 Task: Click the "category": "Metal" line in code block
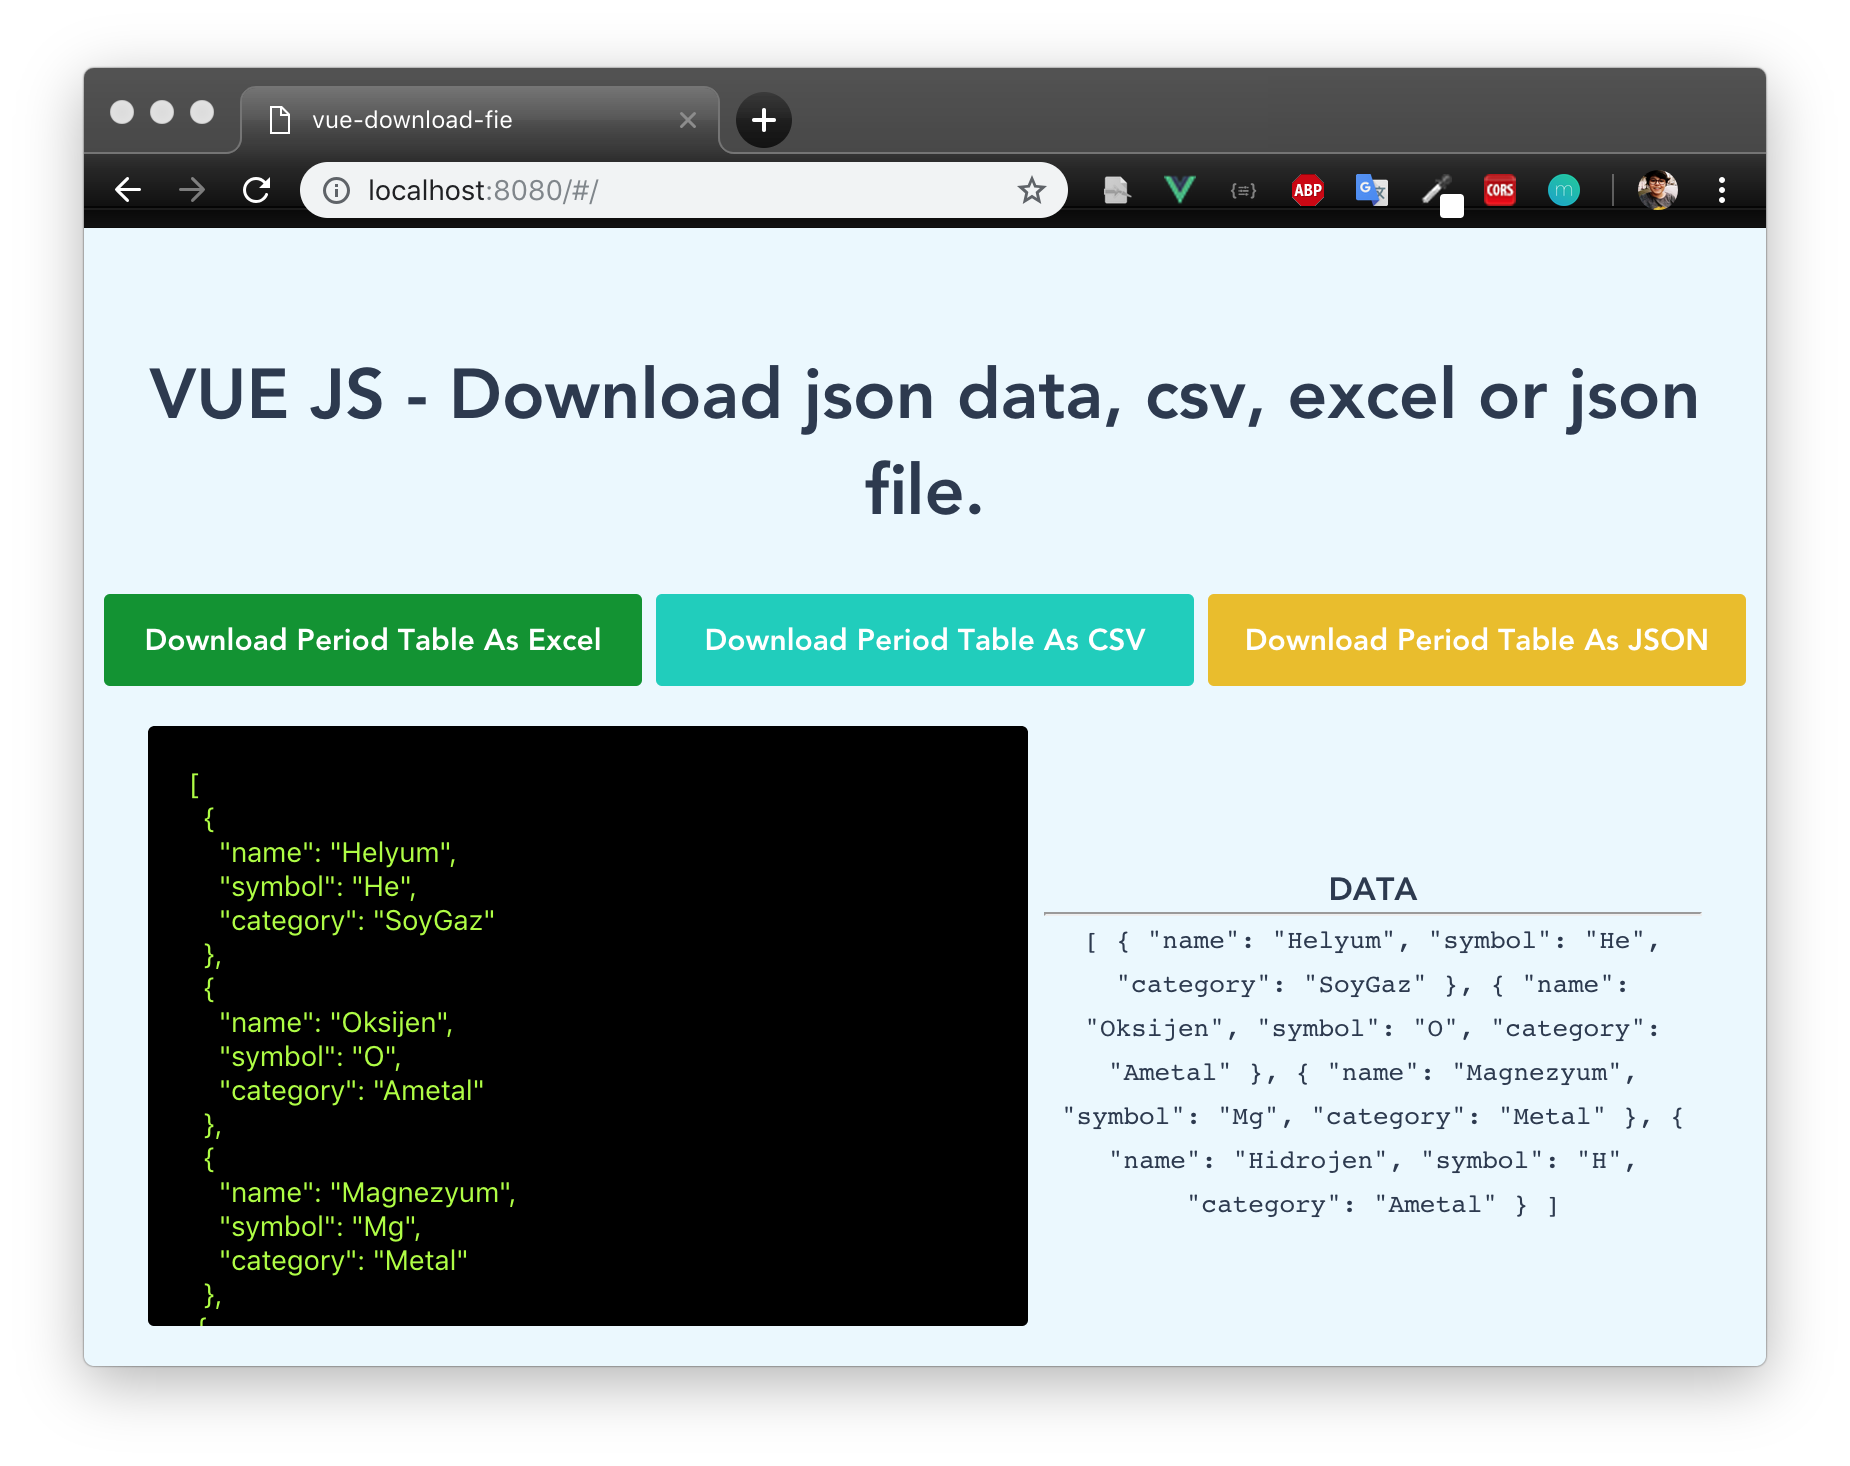343,1261
